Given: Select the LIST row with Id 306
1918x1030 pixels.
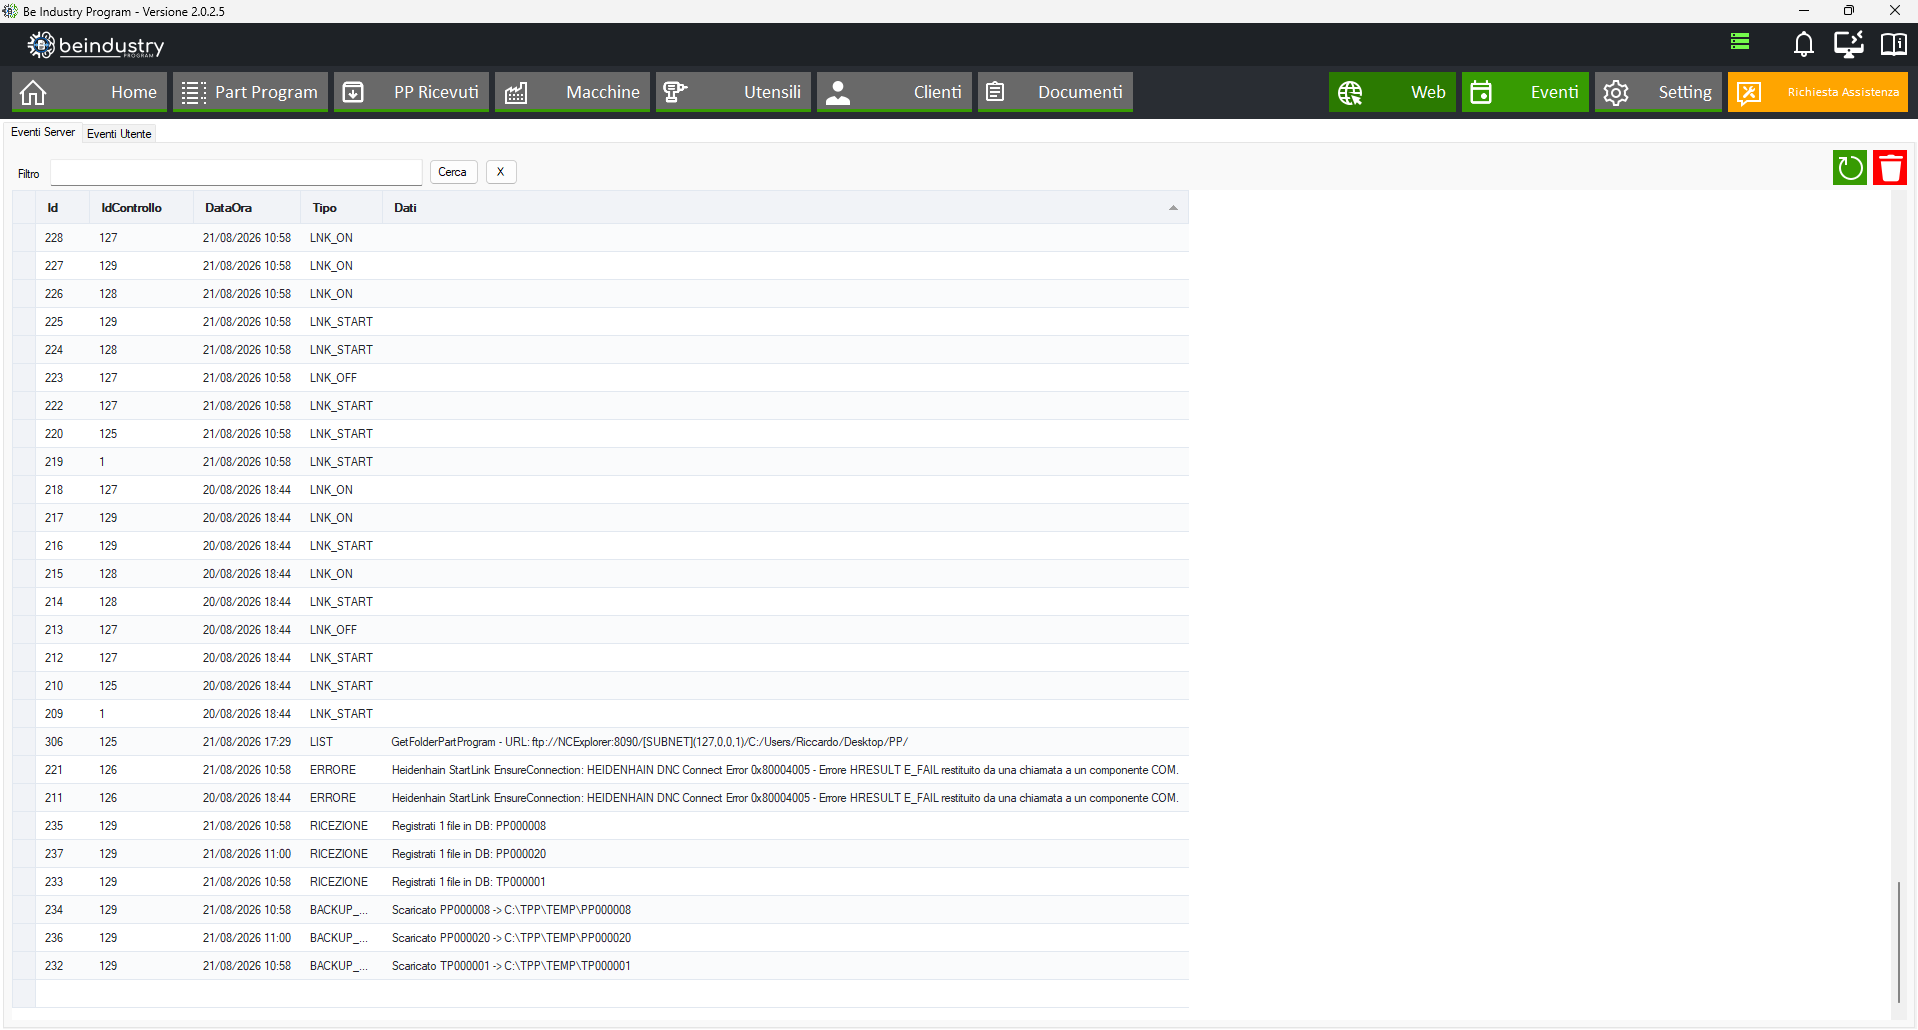Looking at the screenshot, I should click(600, 742).
